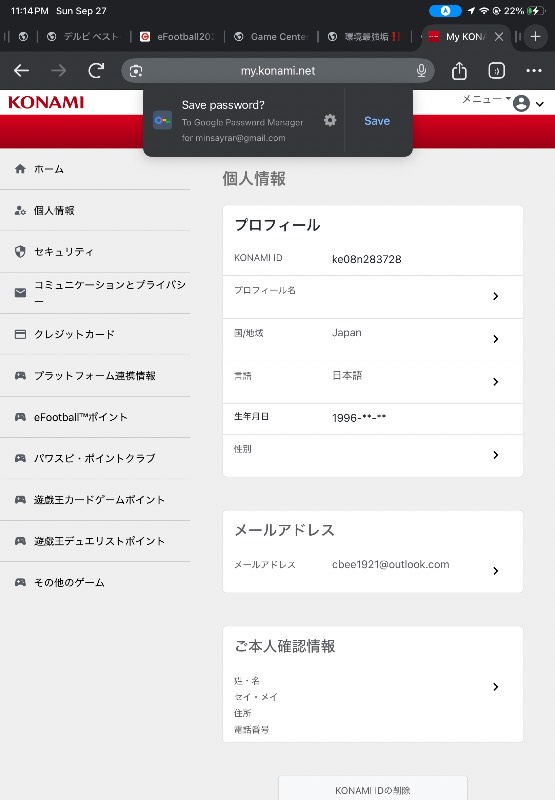
Task: Open the account avatar icon in header
Action: click(521, 103)
